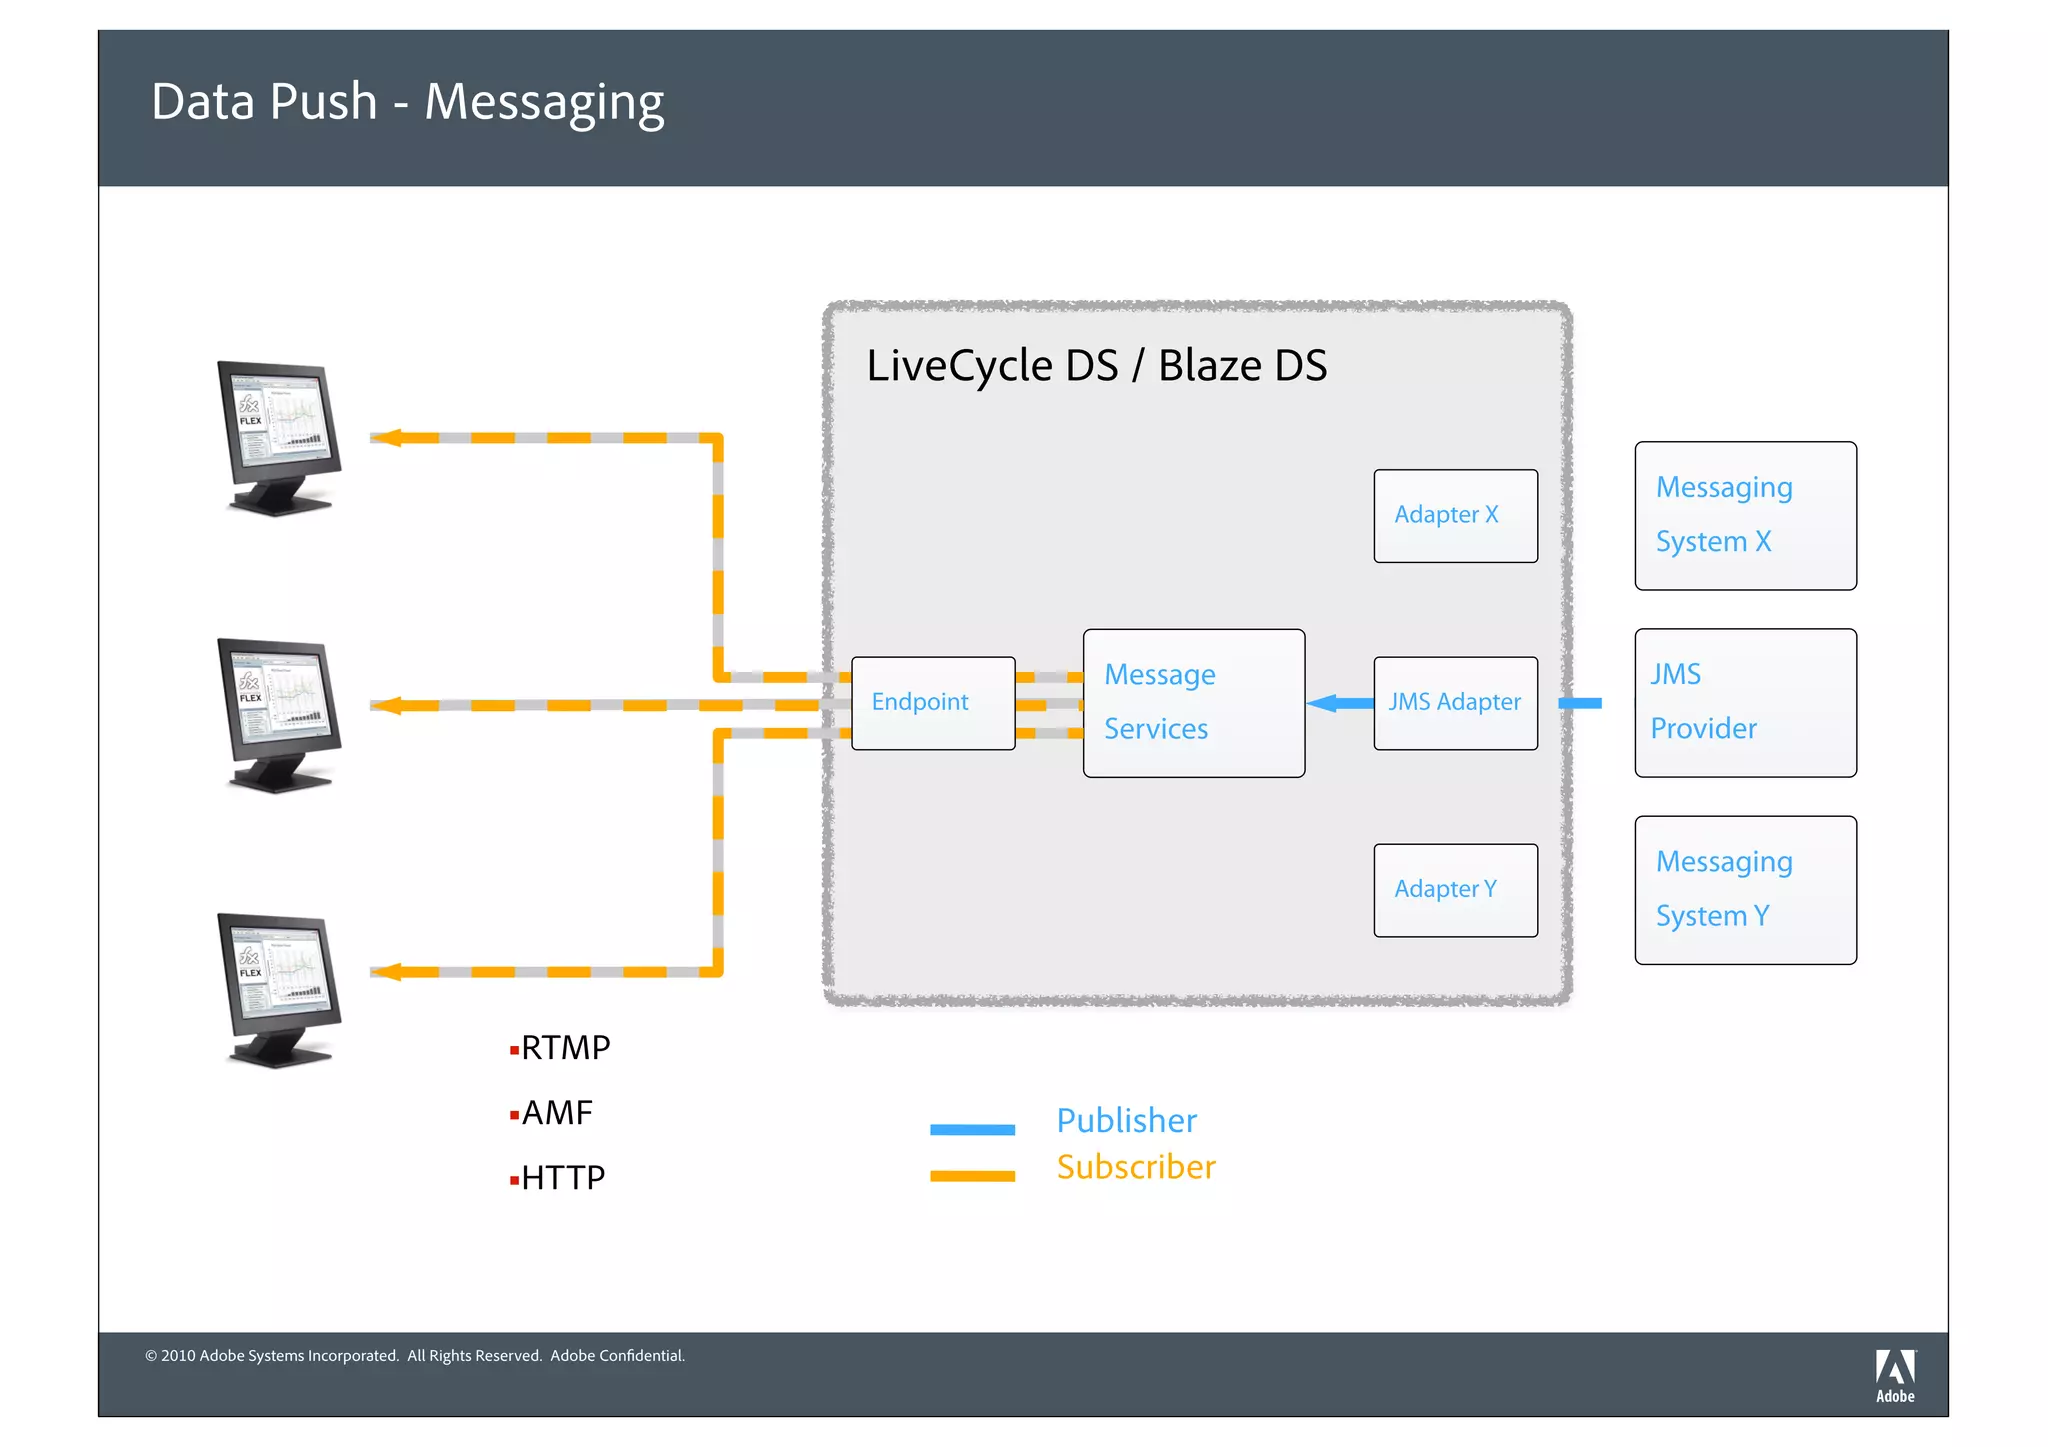The width and height of the screenshot is (2048, 1447).
Task: Click the blue Publisher legend line
Action: (972, 1130)
